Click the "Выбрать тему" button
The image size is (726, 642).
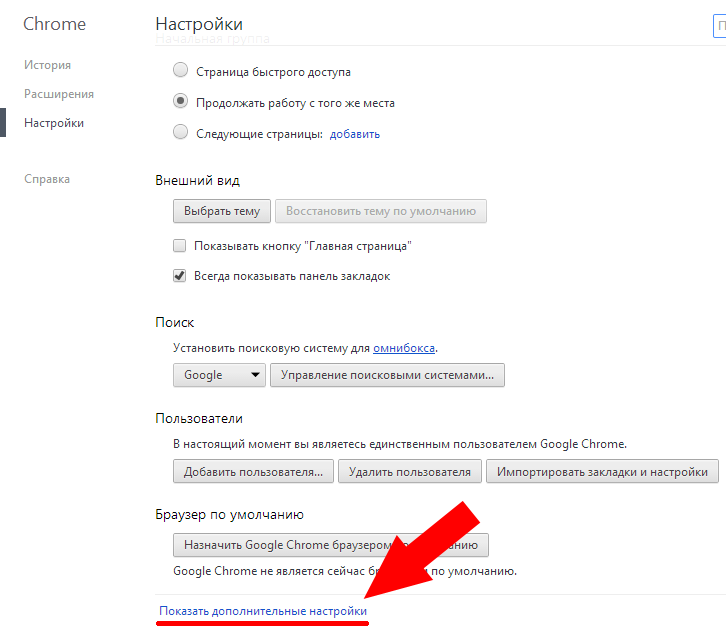(x=222, y=211)
